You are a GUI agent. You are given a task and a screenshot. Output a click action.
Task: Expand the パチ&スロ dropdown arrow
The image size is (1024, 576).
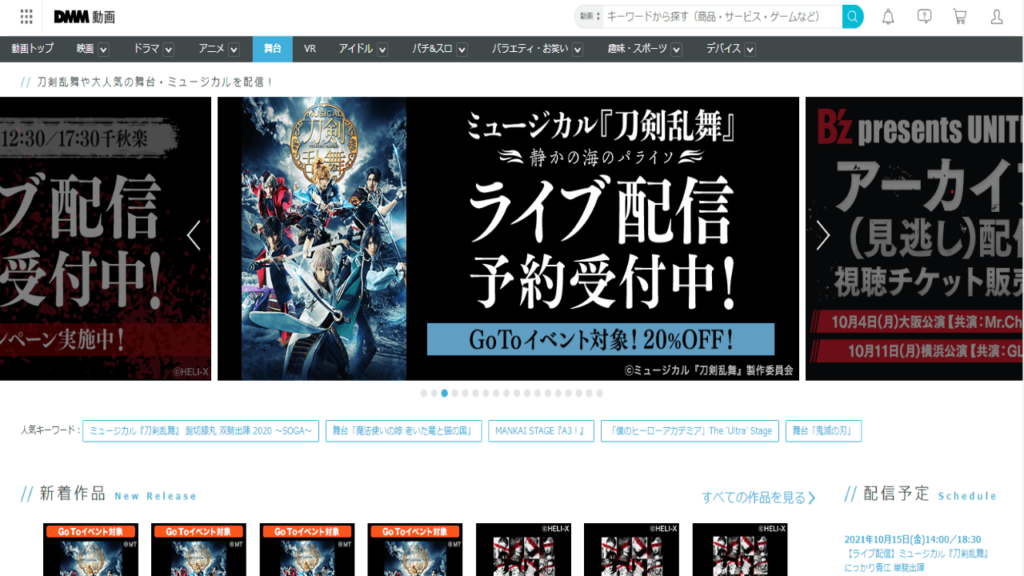[462, 50]
